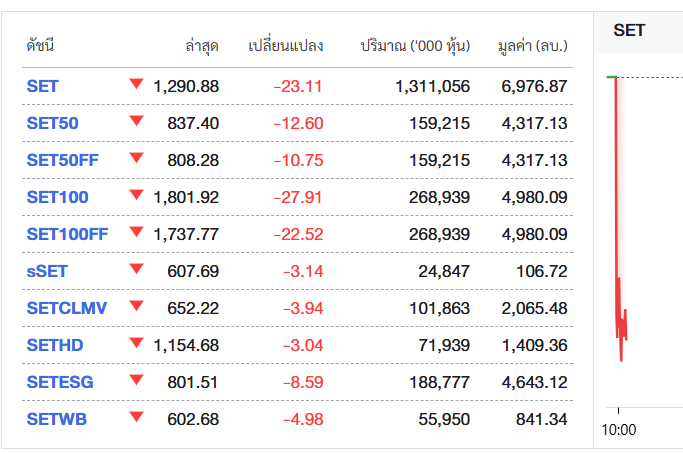Select the SET chart tab header
The width and height of the screenshot is (683, 454).
click(x=629, y=30)
